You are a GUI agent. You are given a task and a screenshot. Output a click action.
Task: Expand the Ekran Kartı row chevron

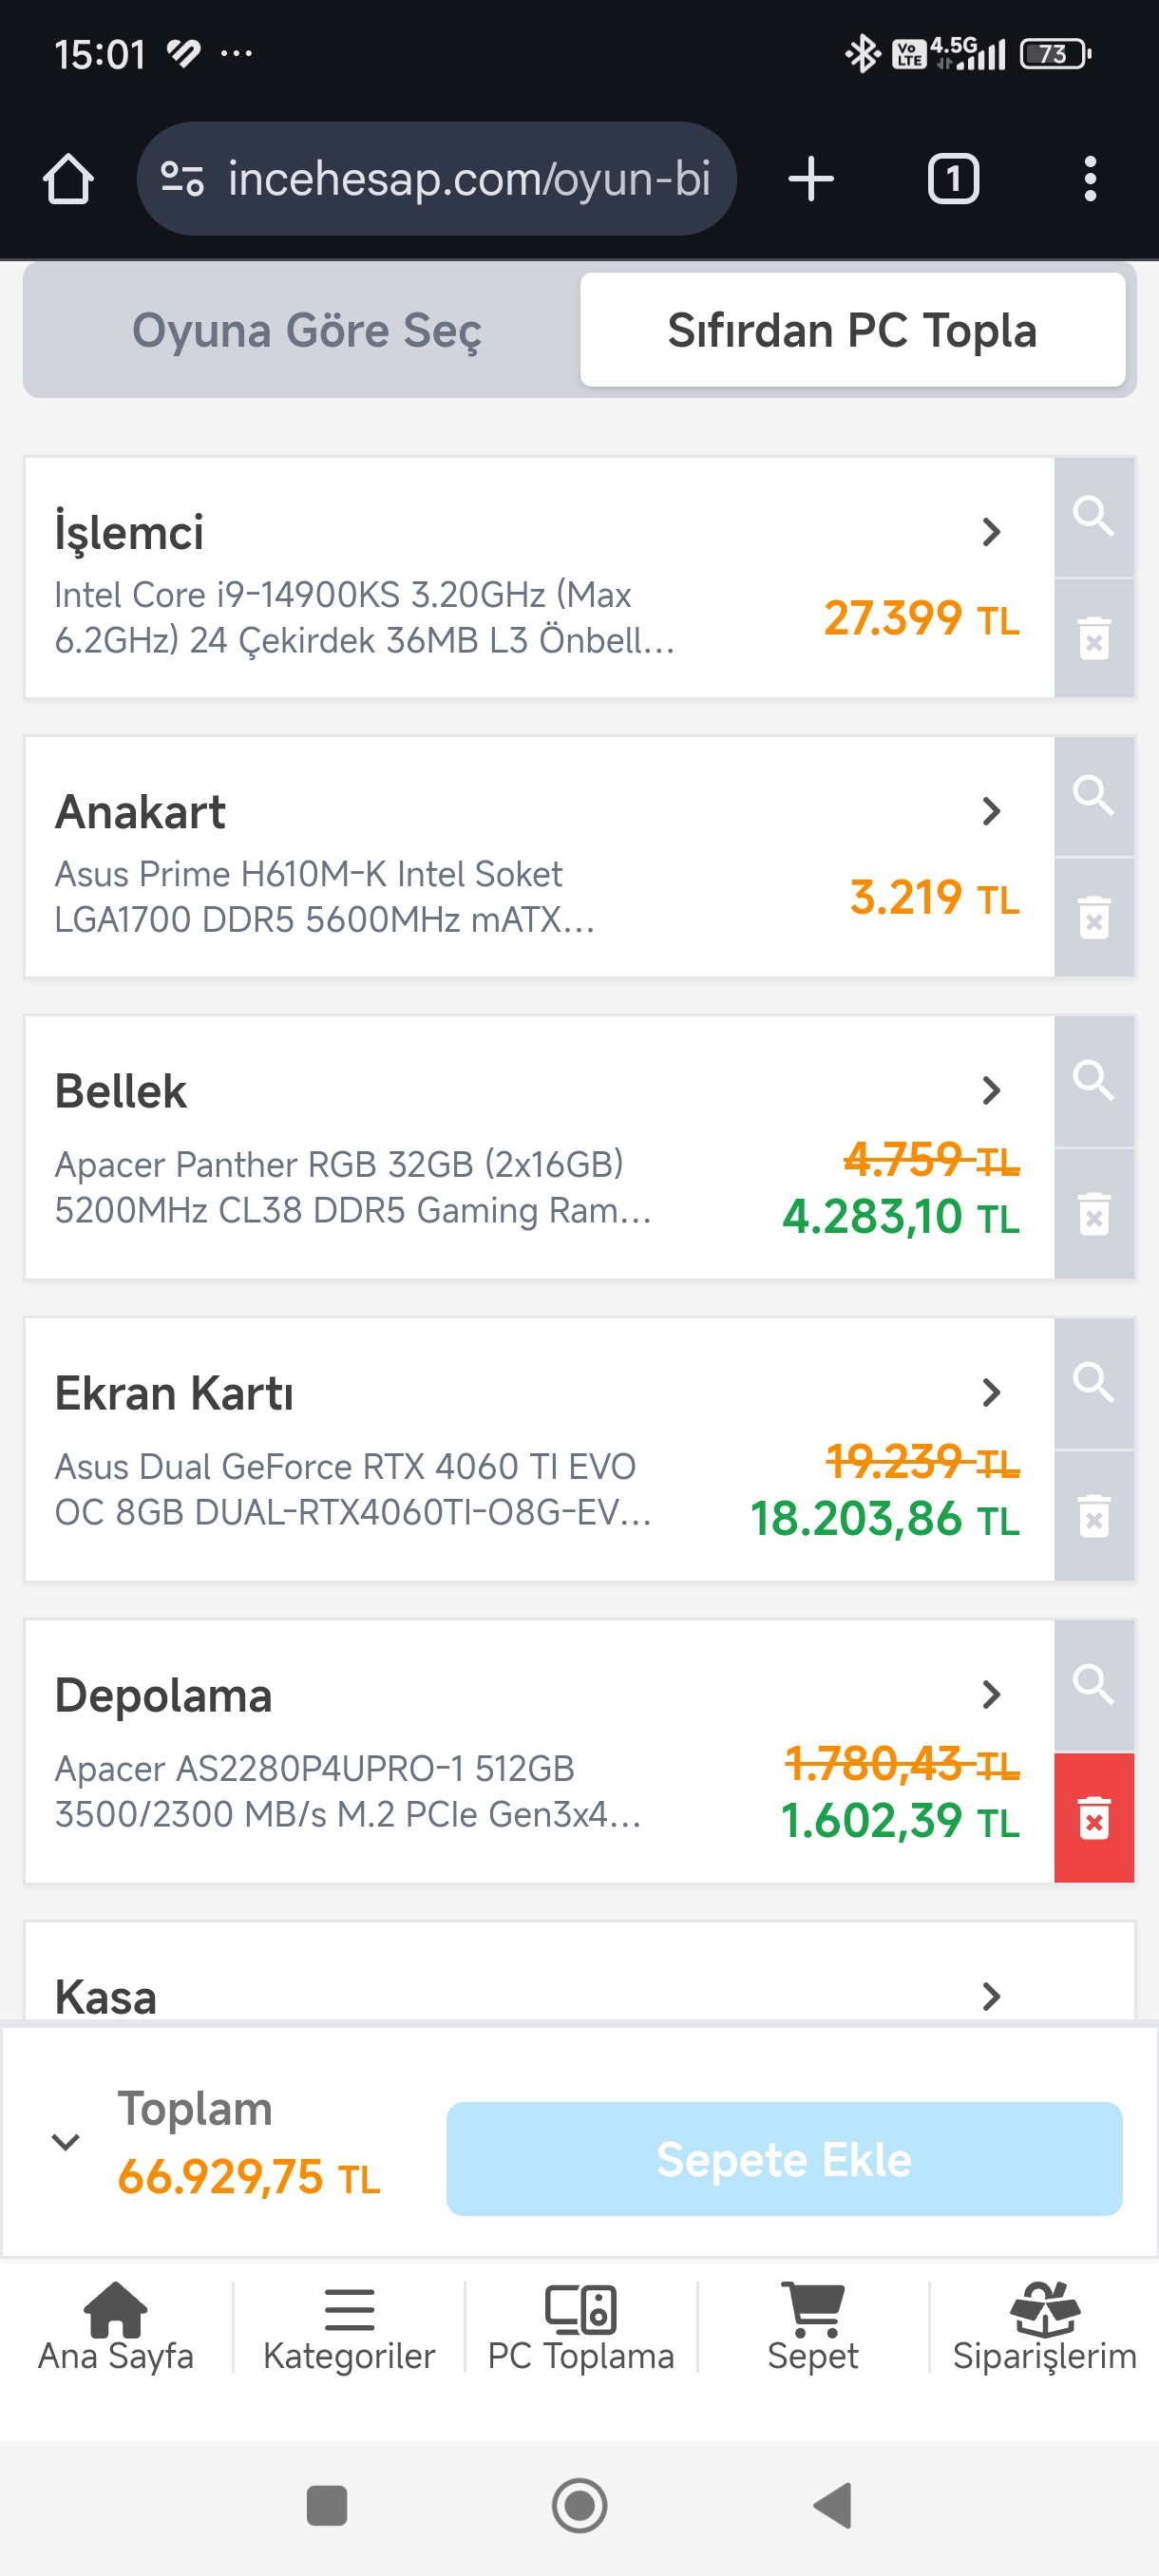pos(990,1392)
